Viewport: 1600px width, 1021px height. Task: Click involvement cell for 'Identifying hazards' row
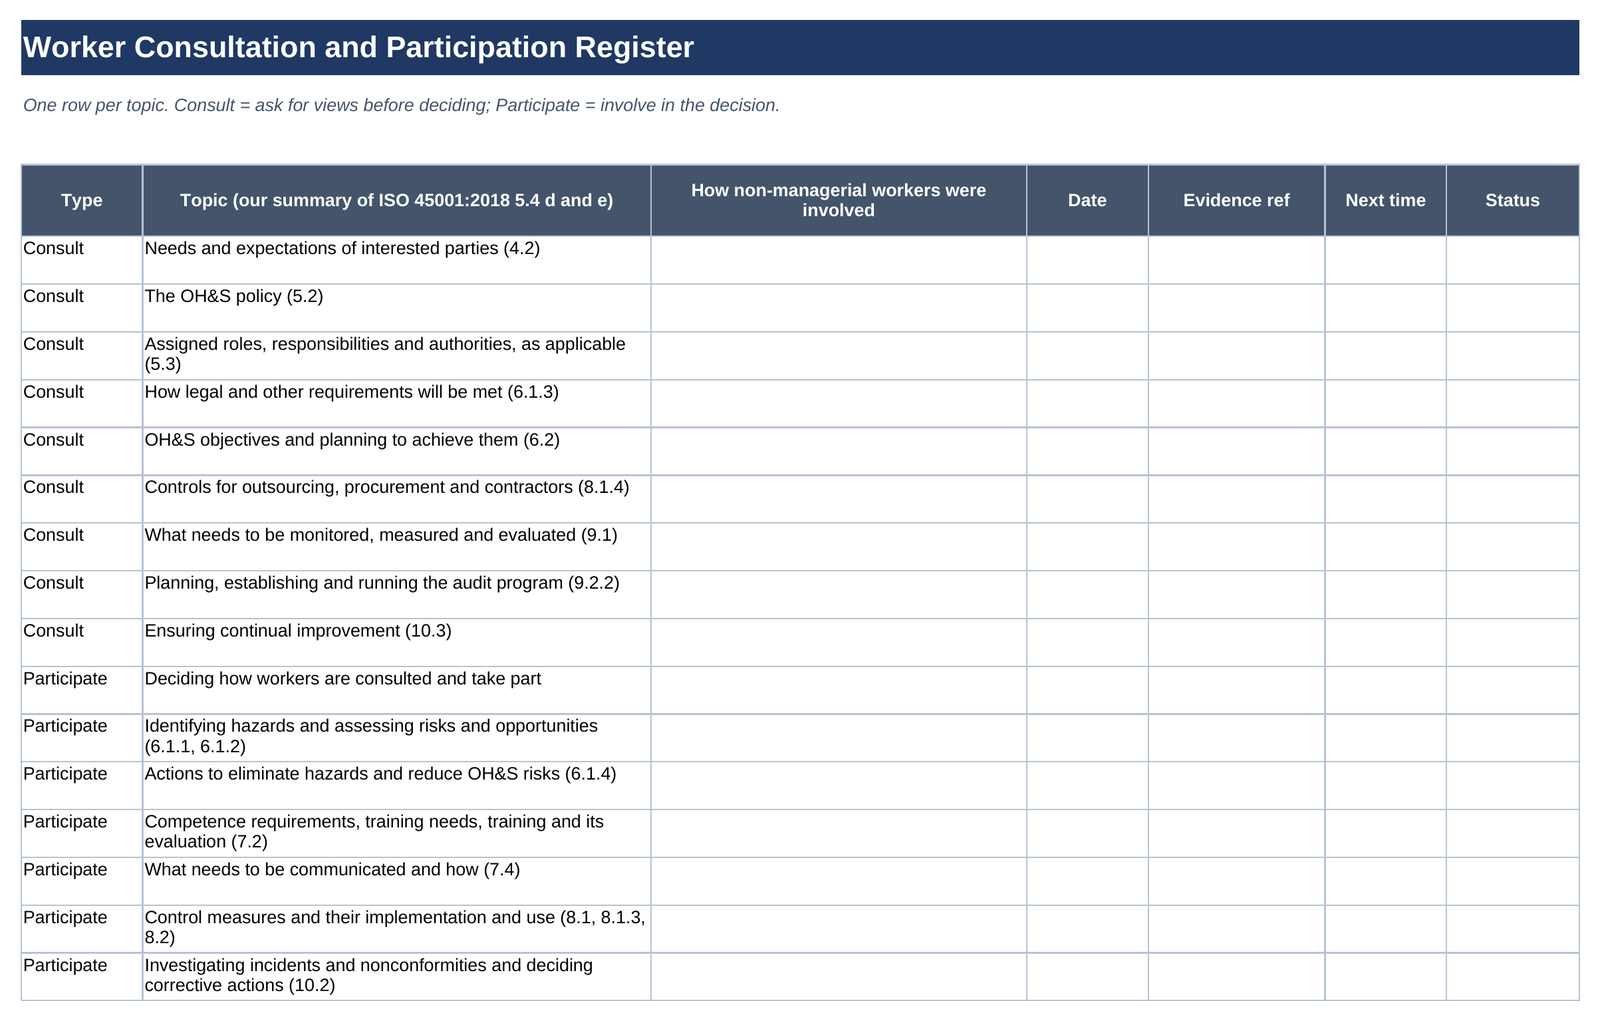pyautogui.click(x=838, y=738)
